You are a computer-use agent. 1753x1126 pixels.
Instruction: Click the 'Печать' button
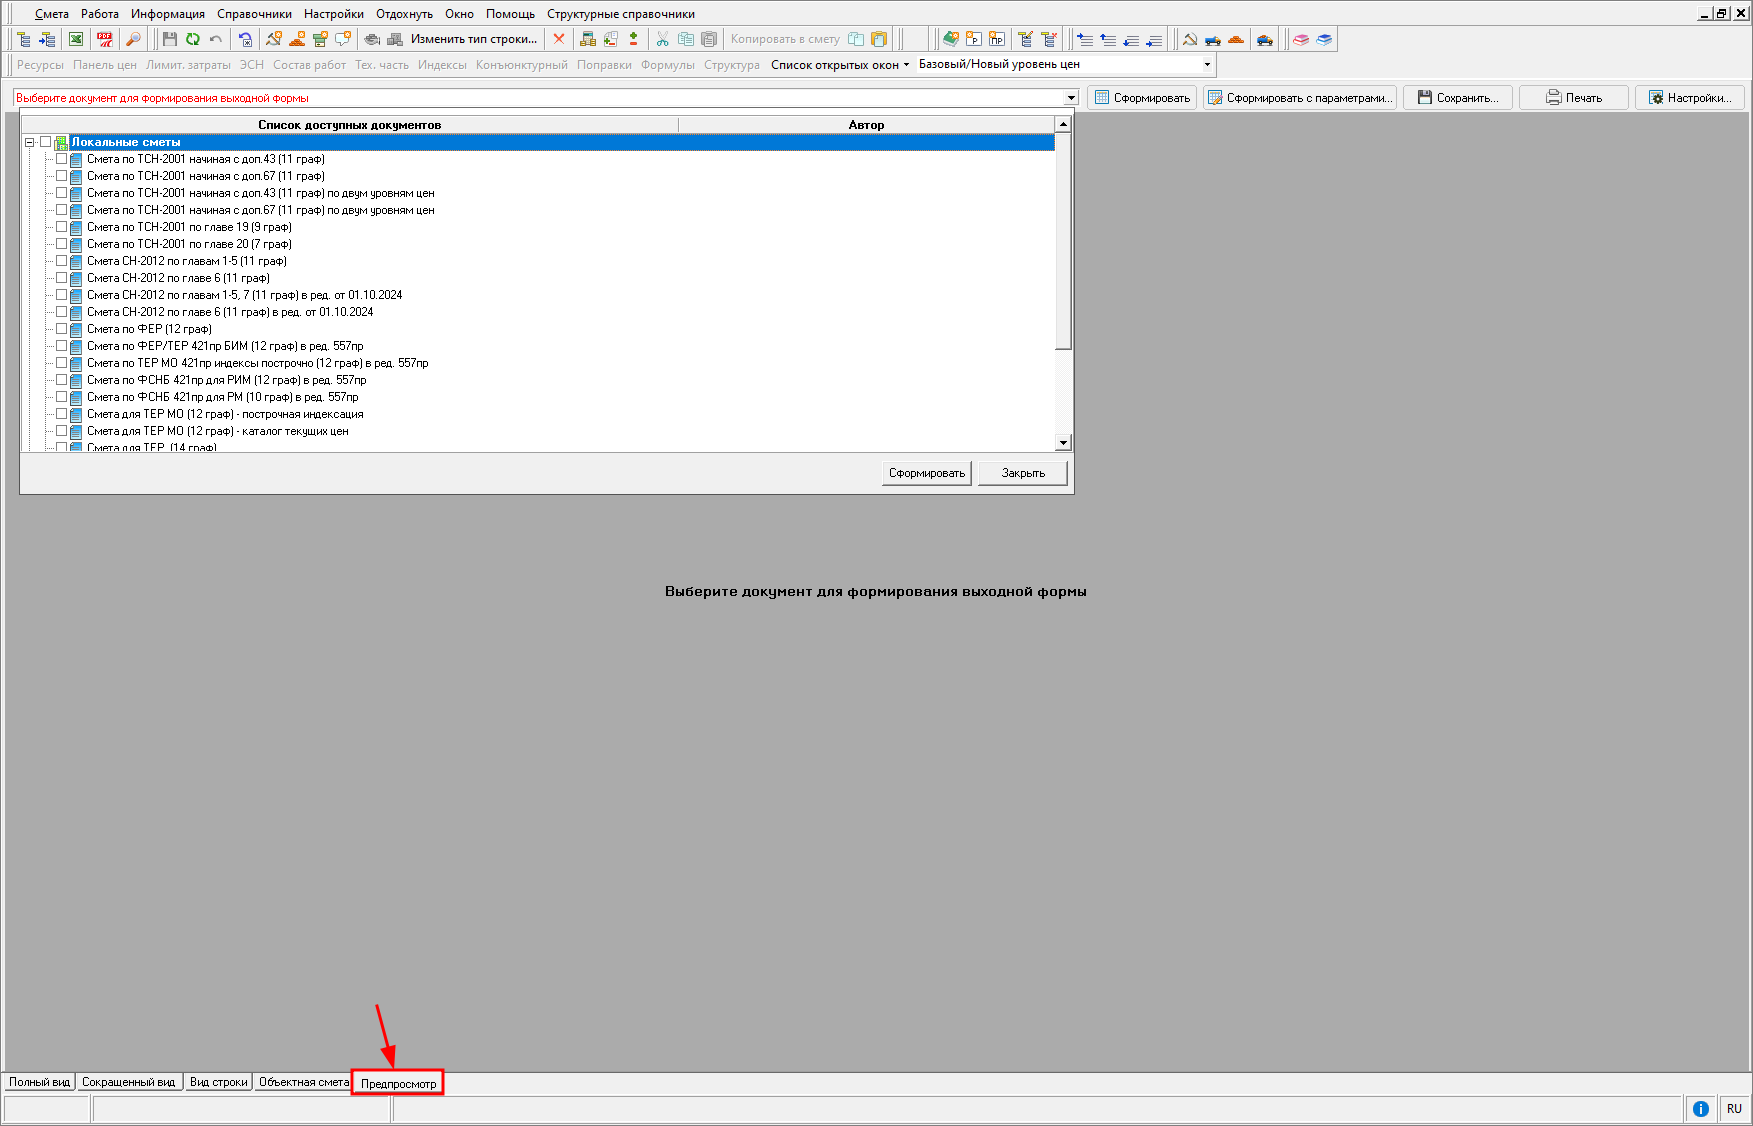coord(1574,98)
